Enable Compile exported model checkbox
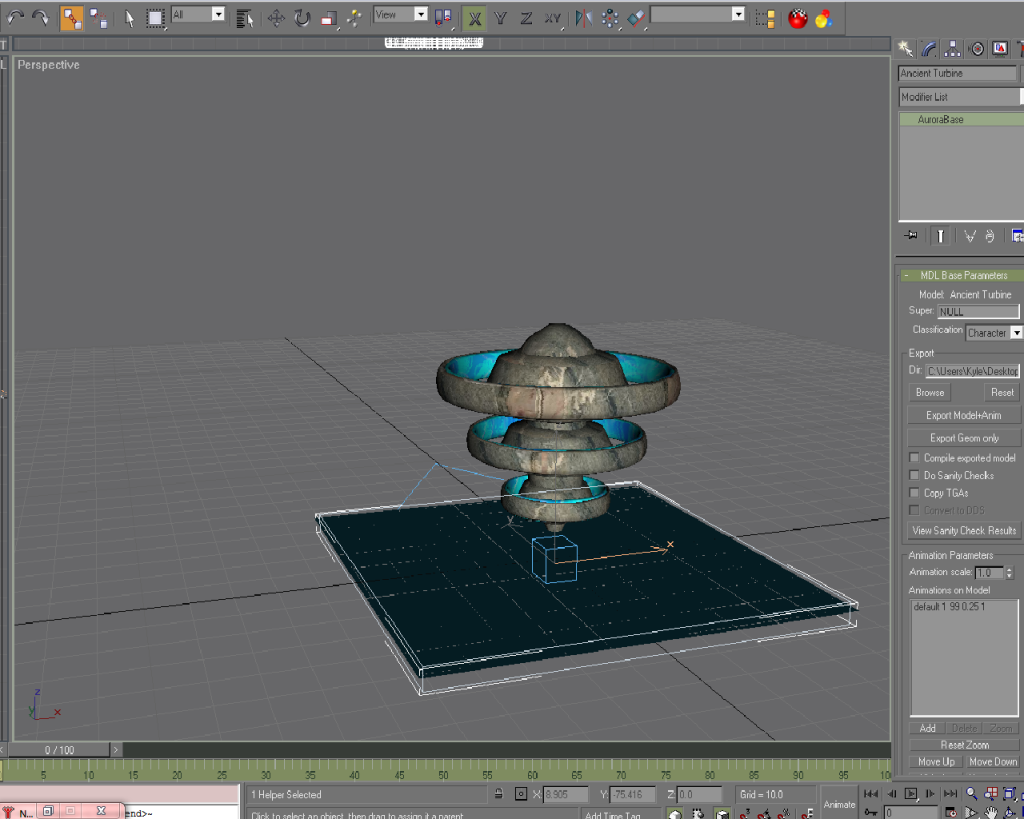The height and width of the screenshot is (819, 1024). click(914, 458)
